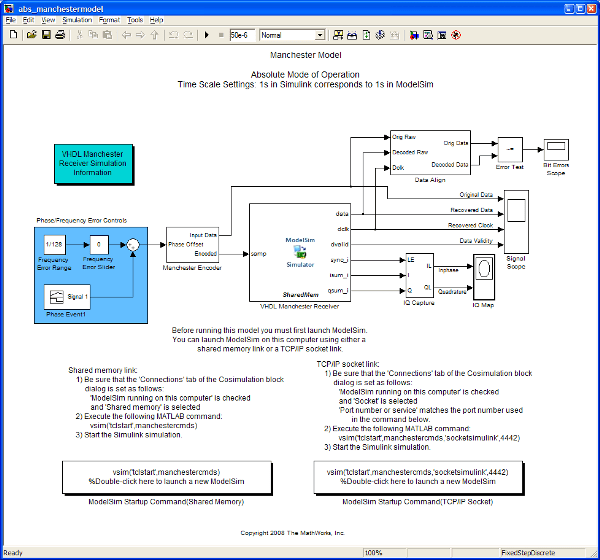Viewport: 600px width, 560px height.
Task: Click the ModelSim Startup Command Shared Memory block
Action: click(x=167, y=477)
